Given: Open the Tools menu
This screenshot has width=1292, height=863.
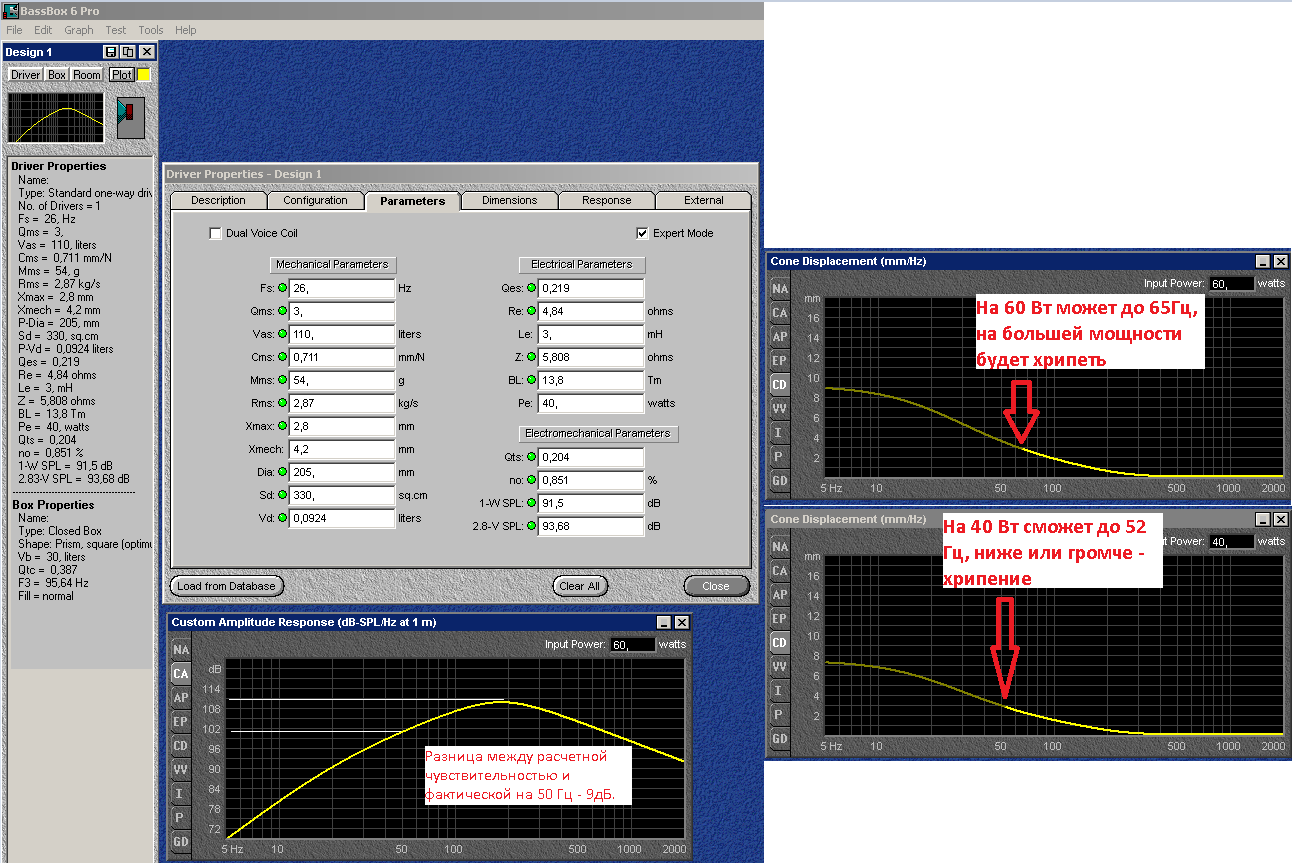Looking at the screenshot, I should pyautogui.click(x=151, y=30).
